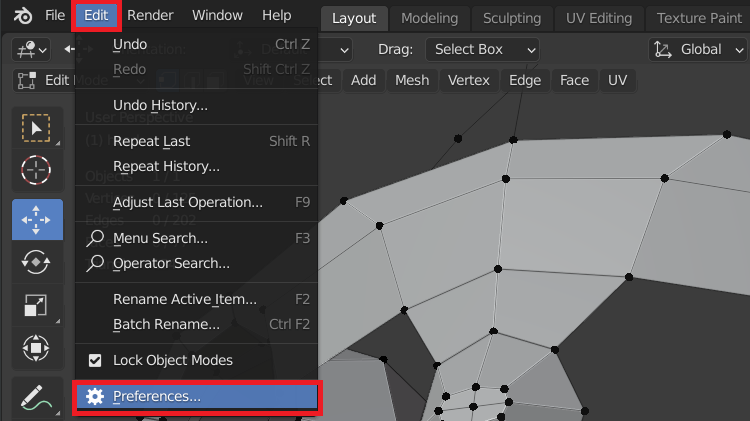
Task: Choose Batch Rename
Action: tap(197, 324)
